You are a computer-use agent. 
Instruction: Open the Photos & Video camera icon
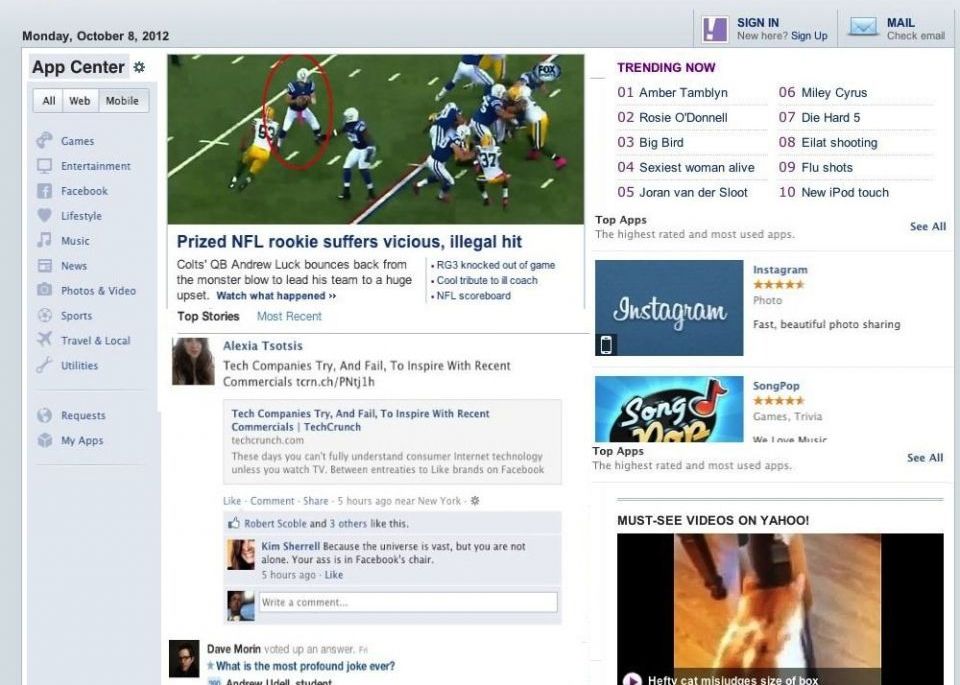(x=44, y=290)
